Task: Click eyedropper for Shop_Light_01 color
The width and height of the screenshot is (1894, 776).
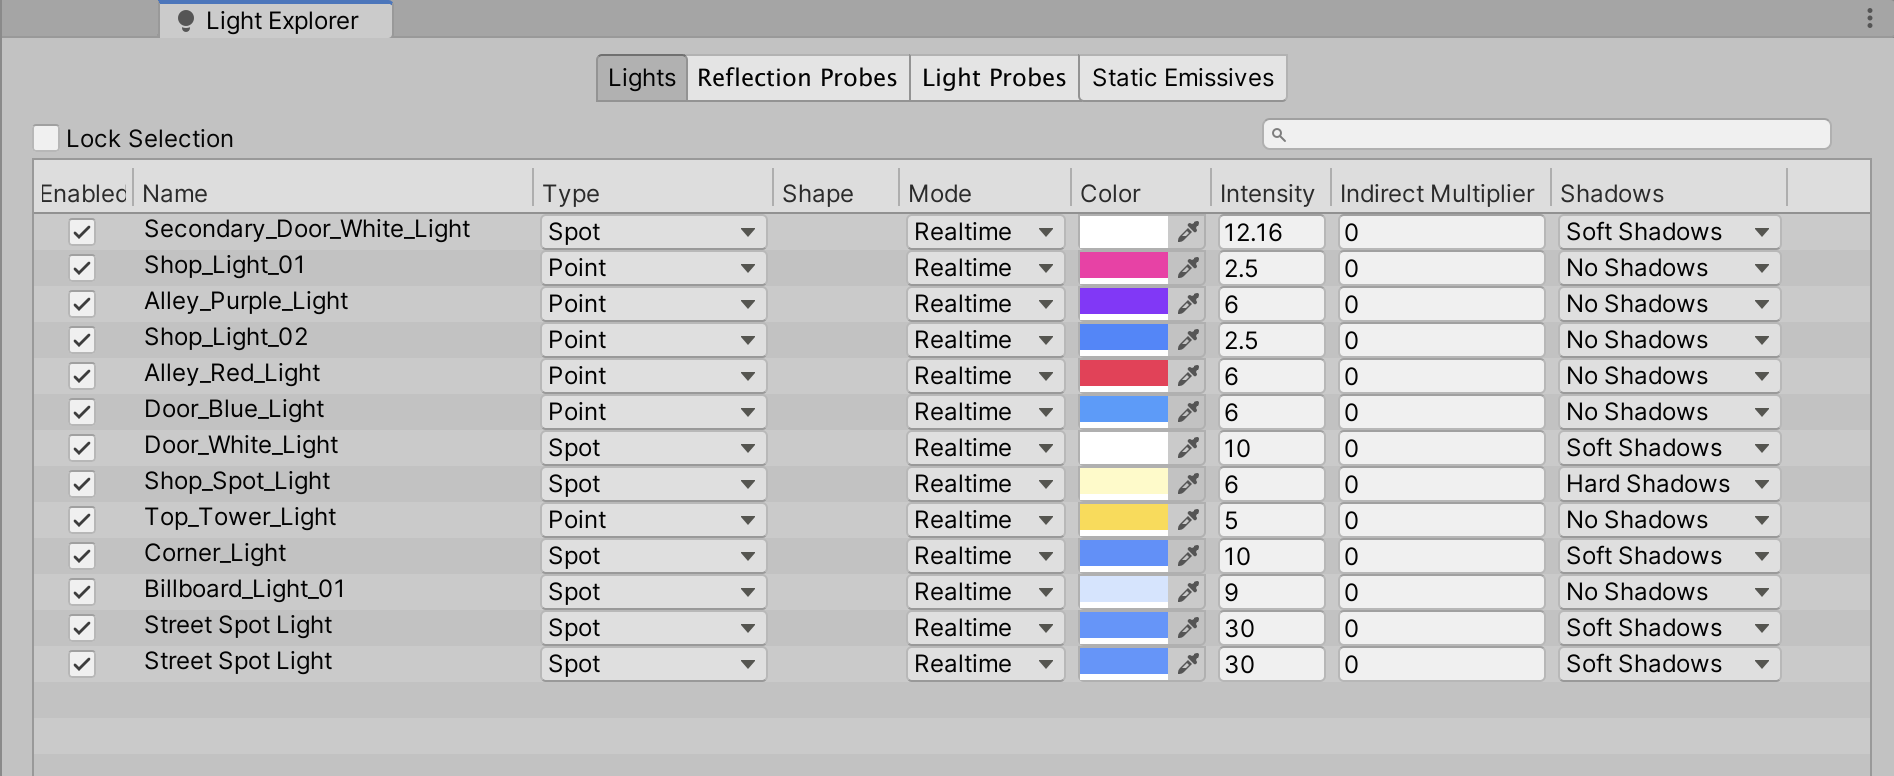Action: click(x=1188, y=268)
